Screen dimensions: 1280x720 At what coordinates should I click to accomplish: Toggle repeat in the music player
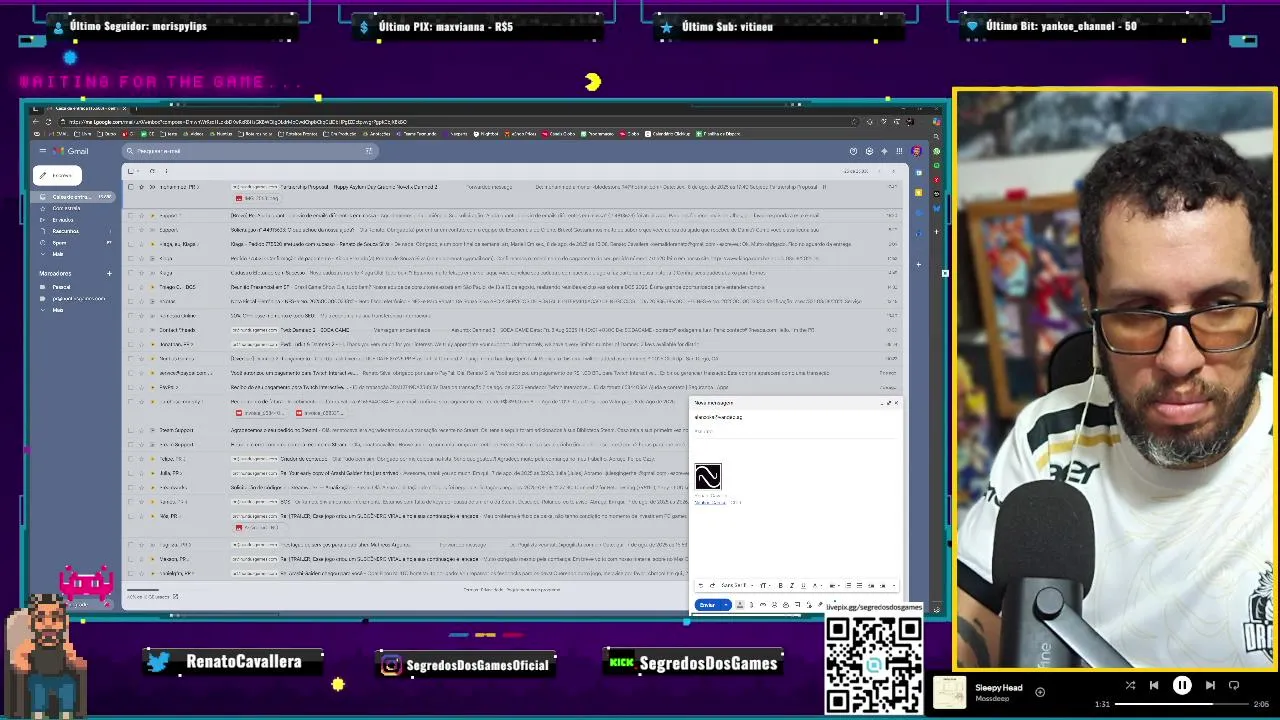point(1234,685)
